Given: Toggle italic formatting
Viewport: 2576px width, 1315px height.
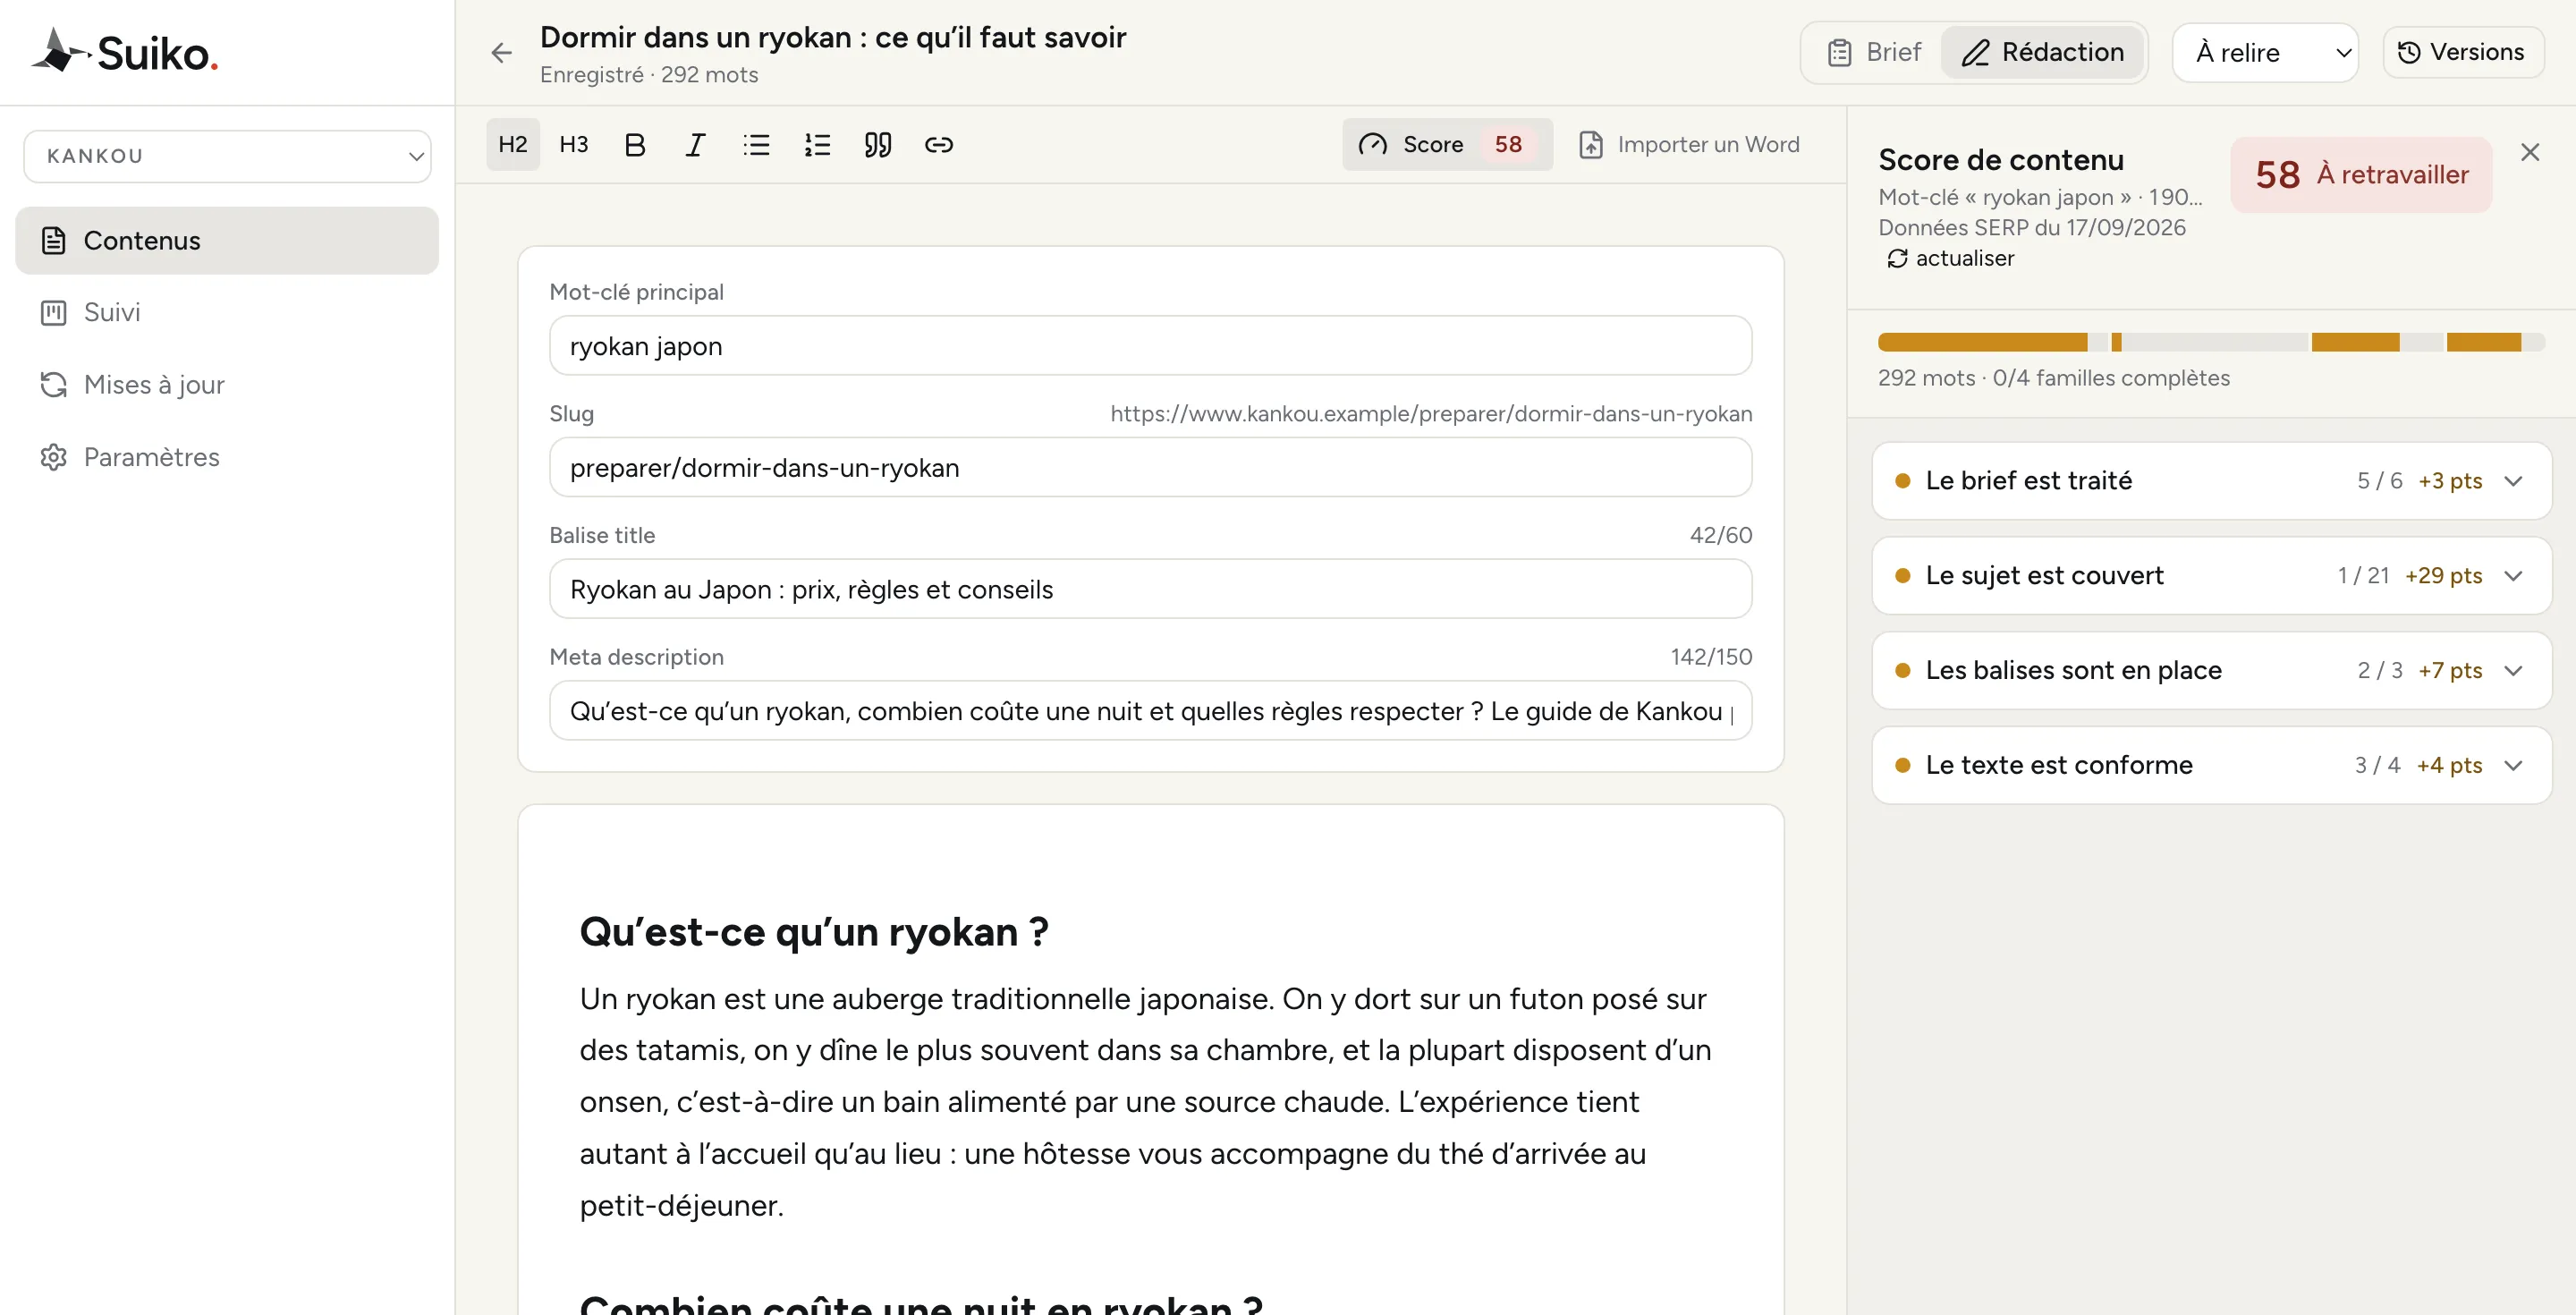Looking at the screenshot, I should 696,144.
